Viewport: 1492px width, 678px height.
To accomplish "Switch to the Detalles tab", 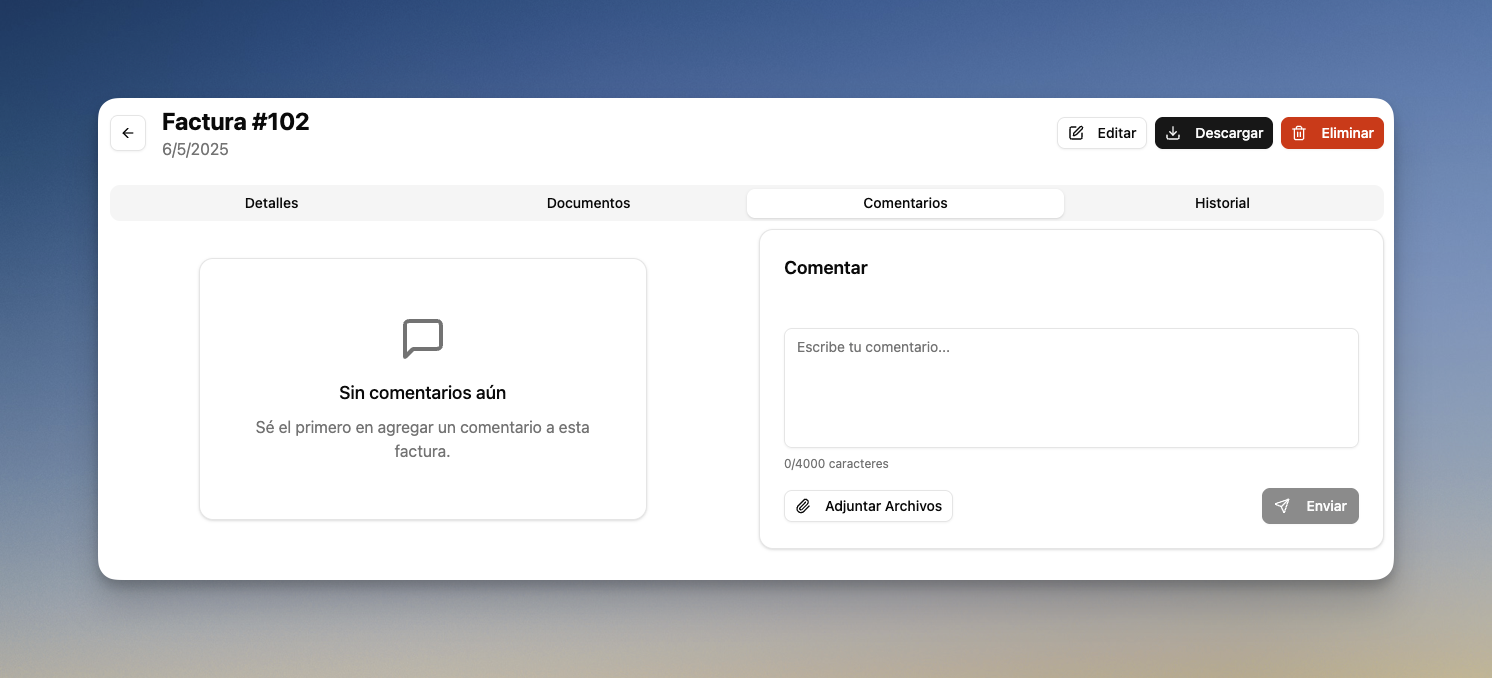I will tap(271, 203).
